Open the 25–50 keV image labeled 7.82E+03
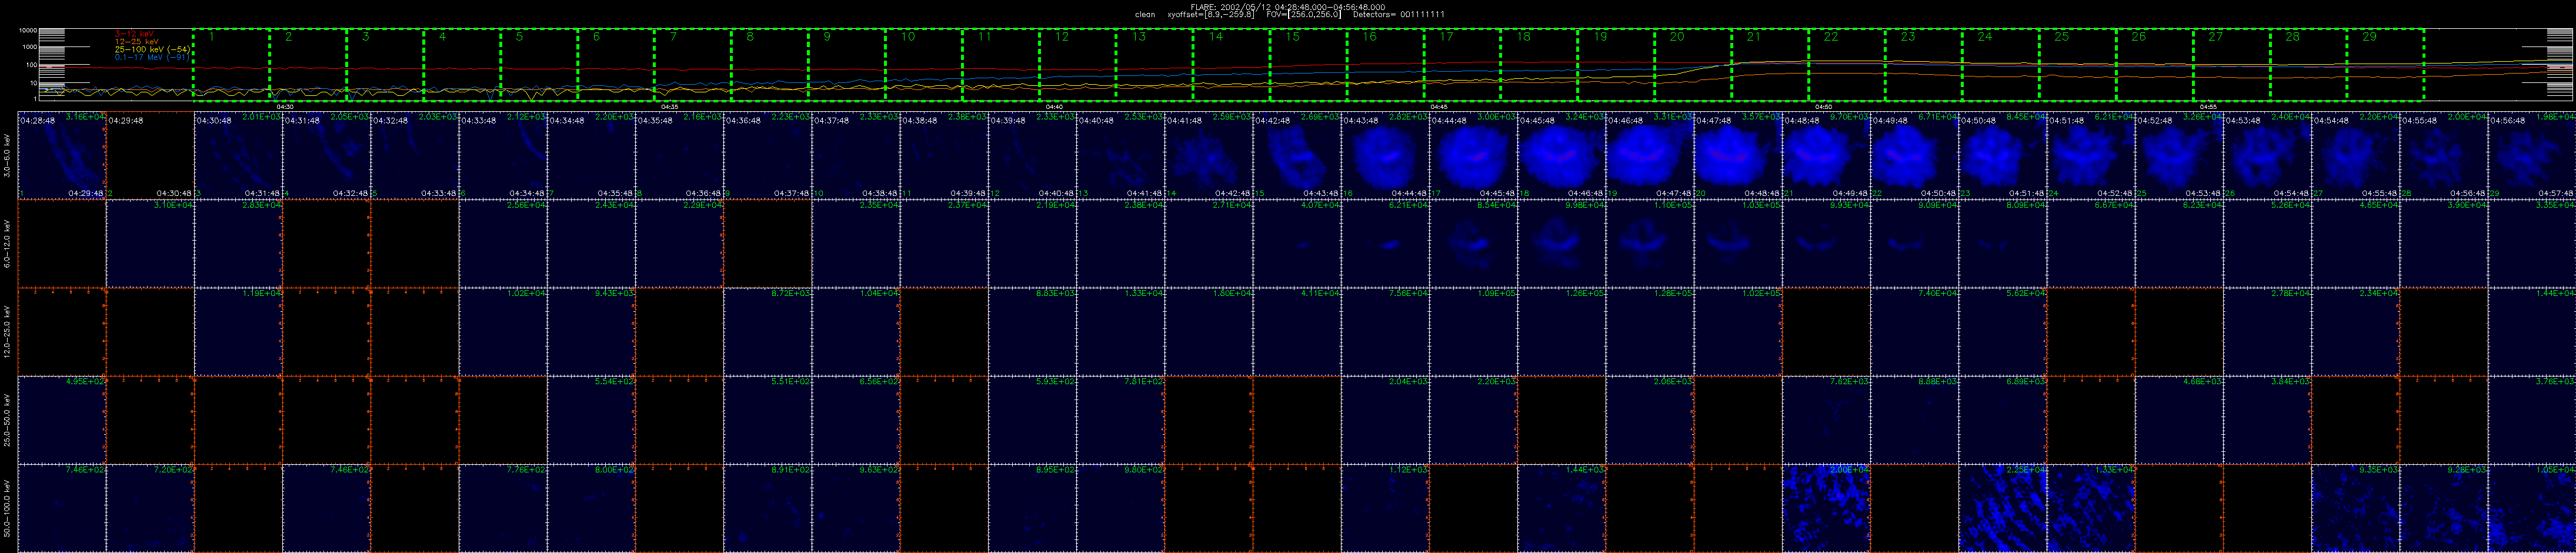 (1826, 419)
